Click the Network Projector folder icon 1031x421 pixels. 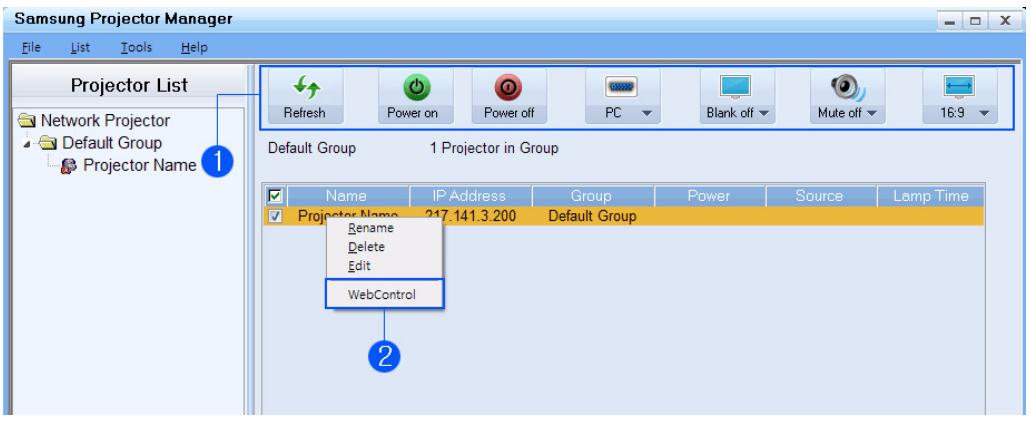pos(28,120)
